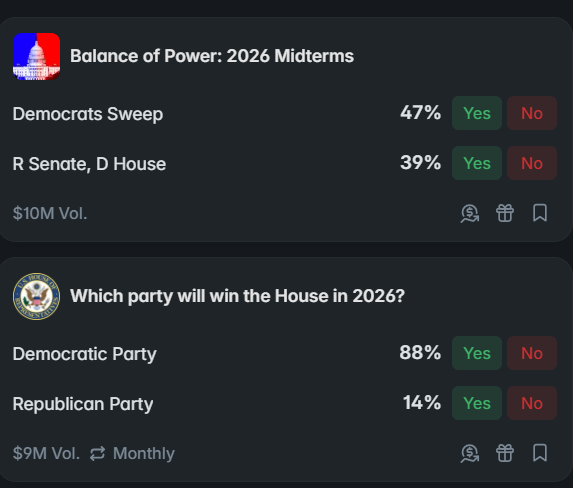Screen dimensions: 573x488
Task: Click gift icon on House 2026 card
Action: point(505,453)
